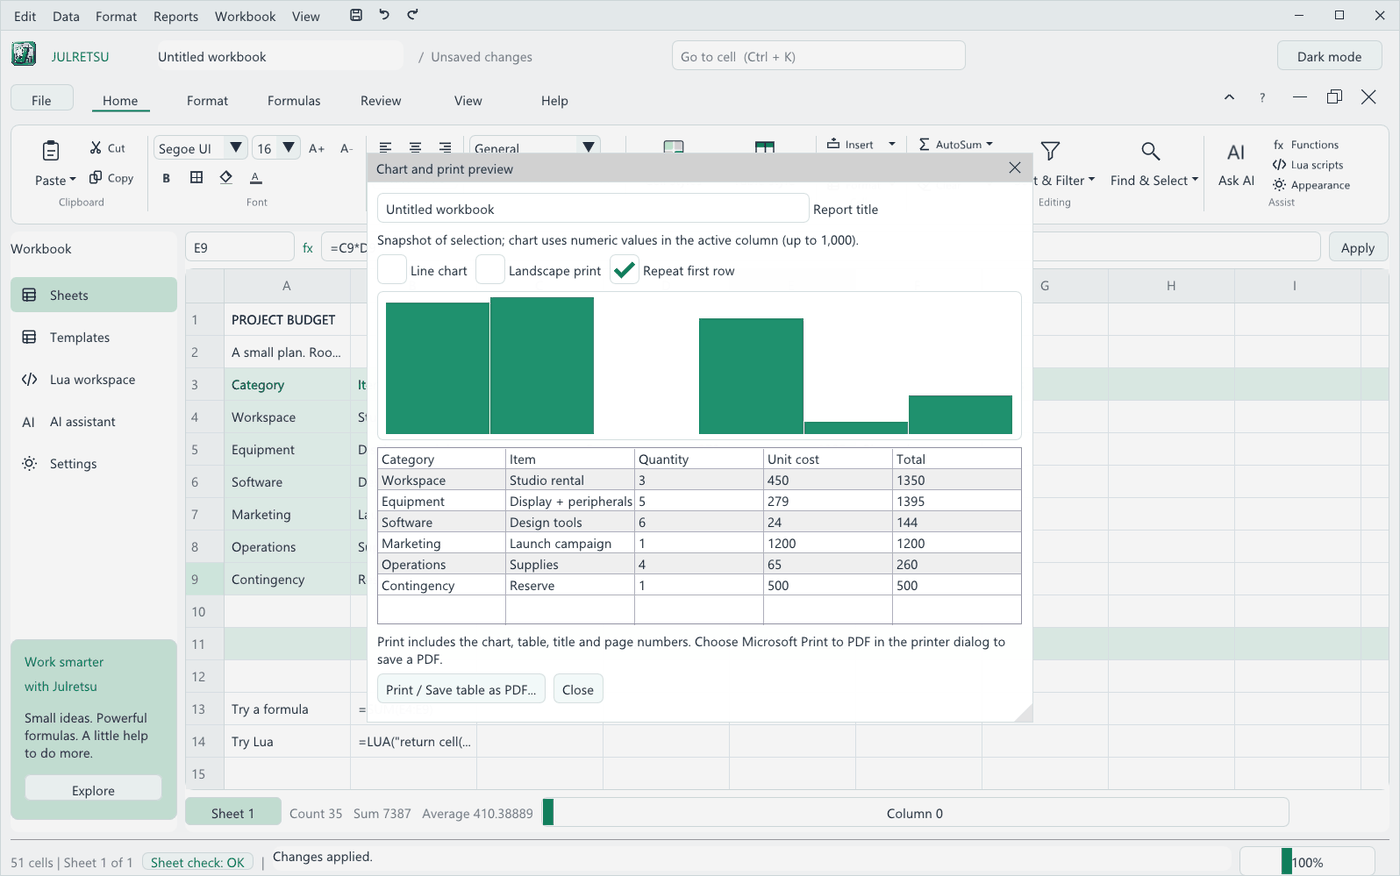Check the Landscape print option
1400x876 pixels.
tap(490, 270)
